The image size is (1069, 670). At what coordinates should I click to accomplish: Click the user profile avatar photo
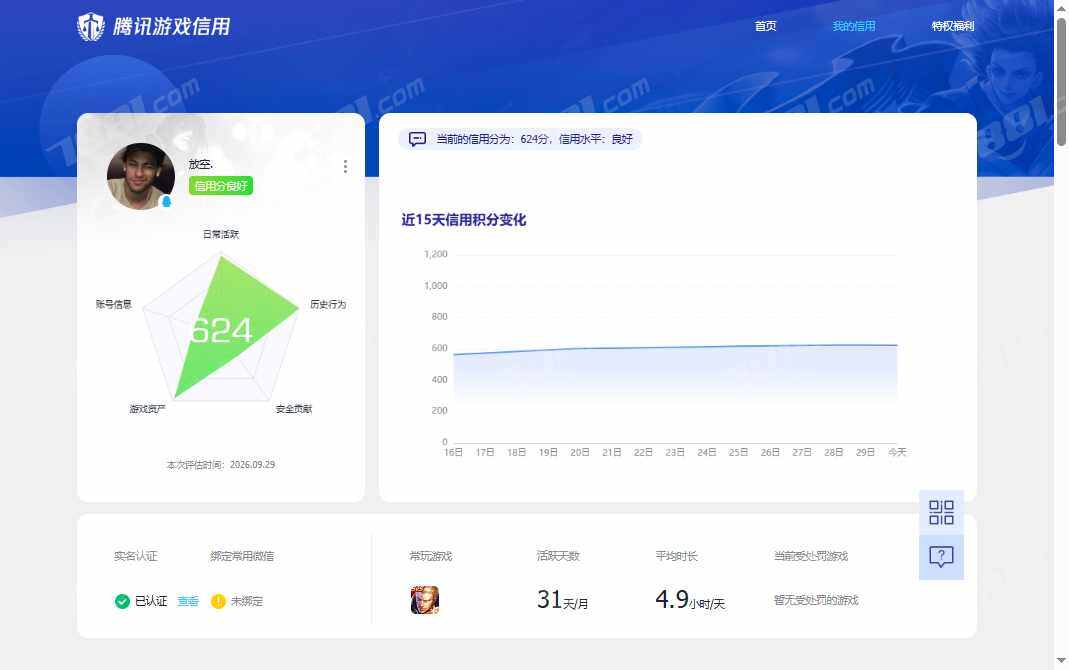(x=140, y=176)
